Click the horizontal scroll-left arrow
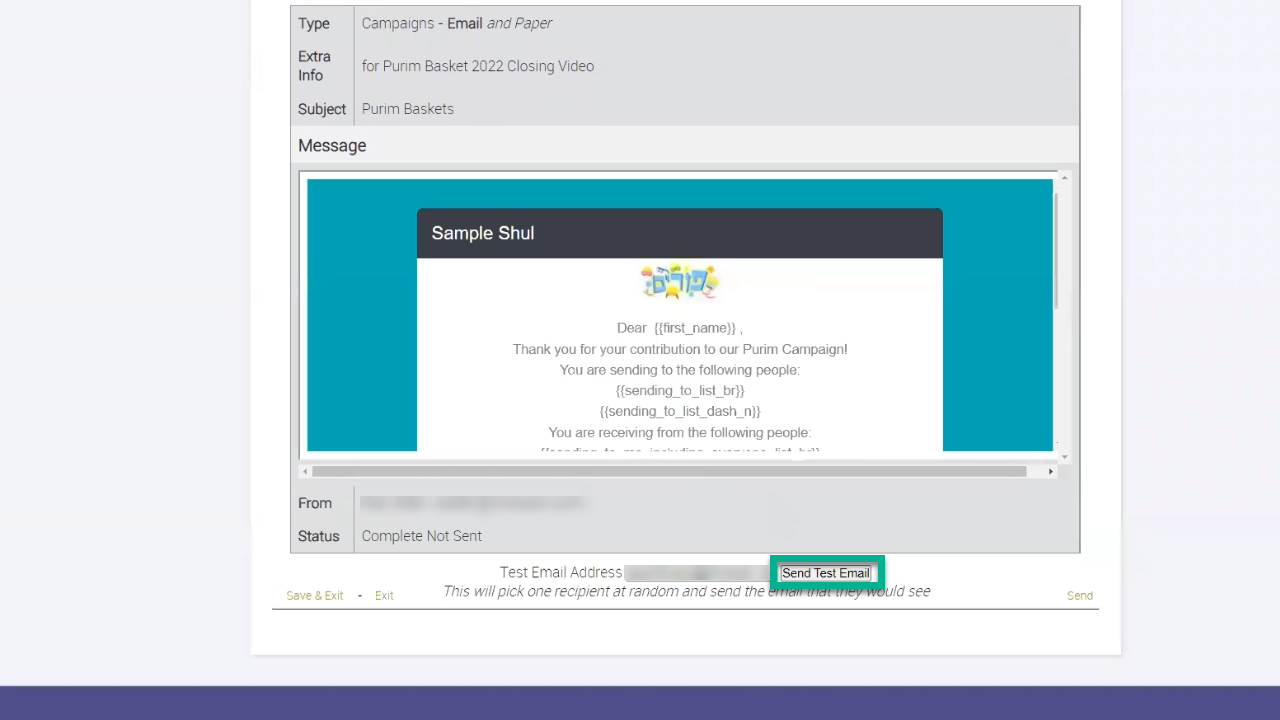The image size is (1280, 720). point(305,471)
